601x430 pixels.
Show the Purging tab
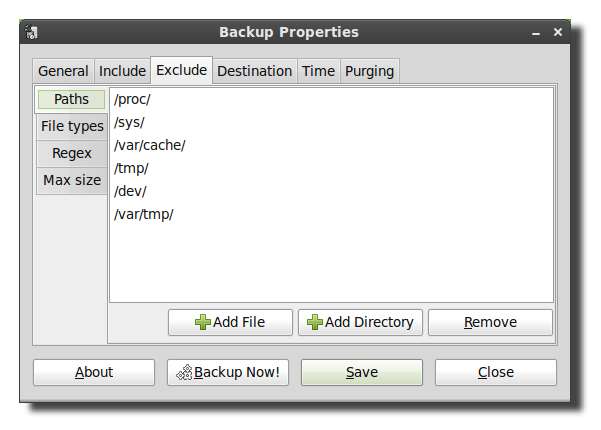tap(369, 71)
